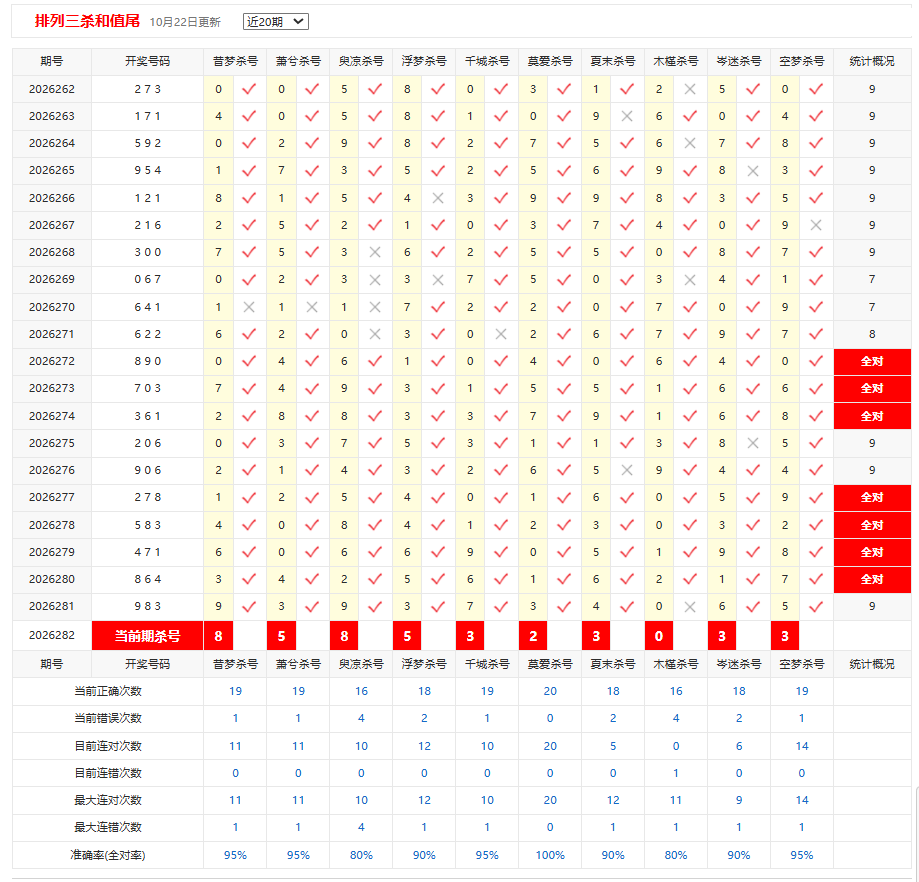Select the period number 2026262
Image resolution: width=919 pixels, height=882 pixels.
click(x=52, y=89)
